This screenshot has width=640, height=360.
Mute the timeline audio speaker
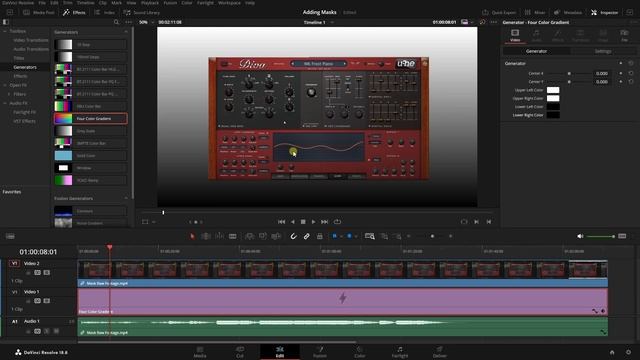580,236
